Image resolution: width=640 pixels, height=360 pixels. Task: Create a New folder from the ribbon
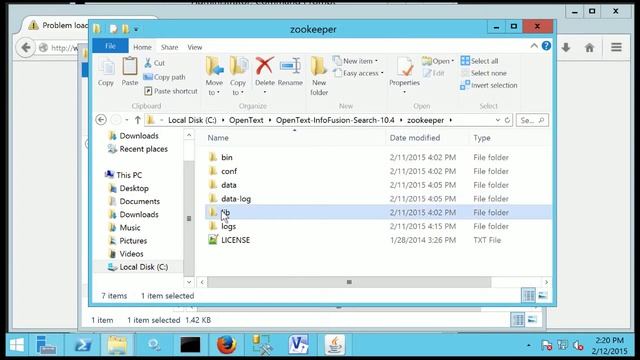tap(319, 77)
